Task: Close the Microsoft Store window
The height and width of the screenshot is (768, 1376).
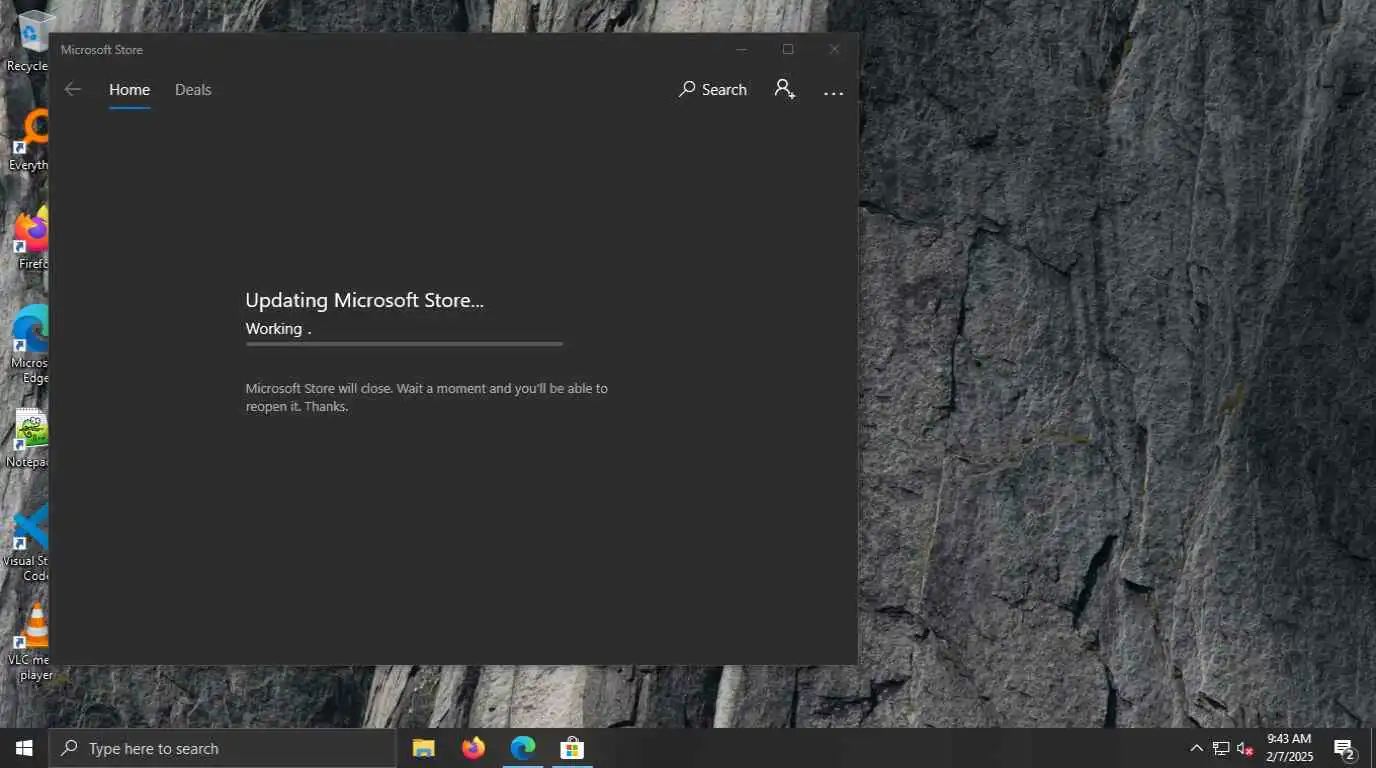Action: click(x=834, y=49)
